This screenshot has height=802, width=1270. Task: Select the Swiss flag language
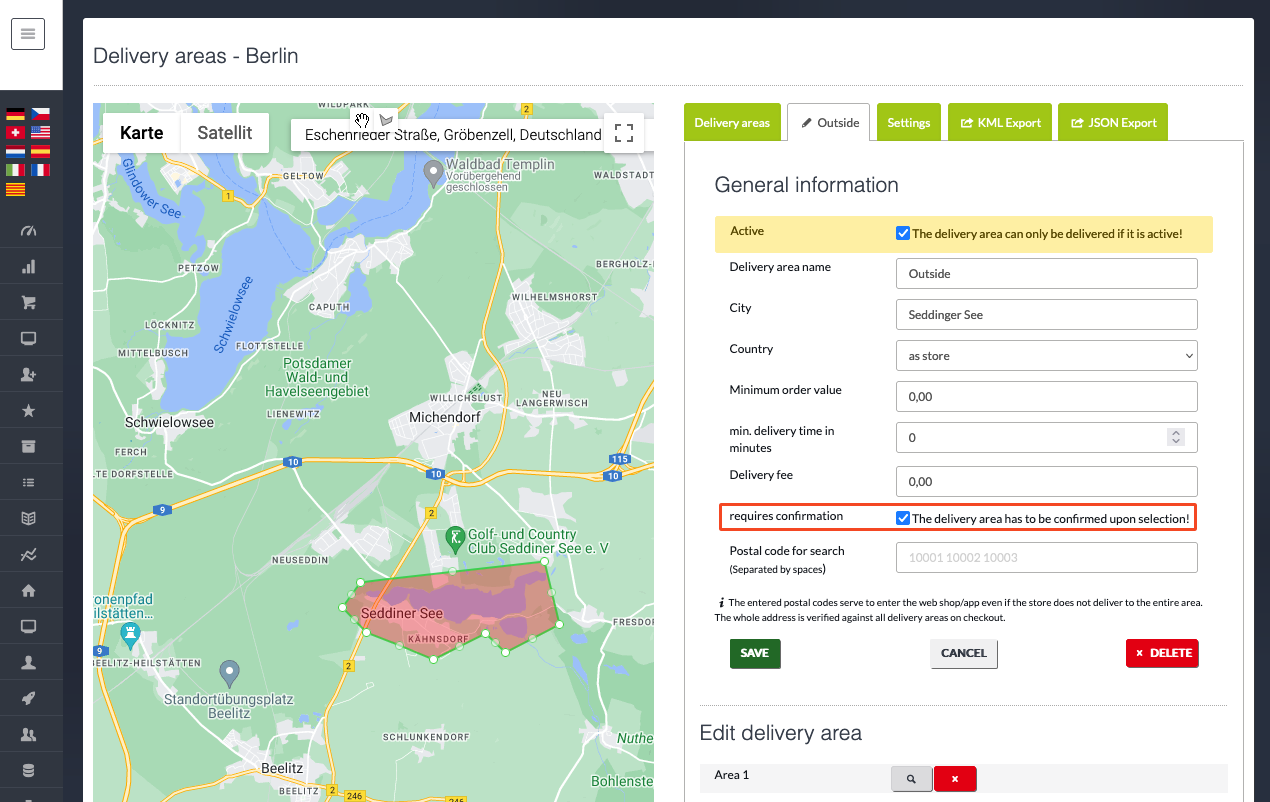pyautogui.click(x=15, y=132)
